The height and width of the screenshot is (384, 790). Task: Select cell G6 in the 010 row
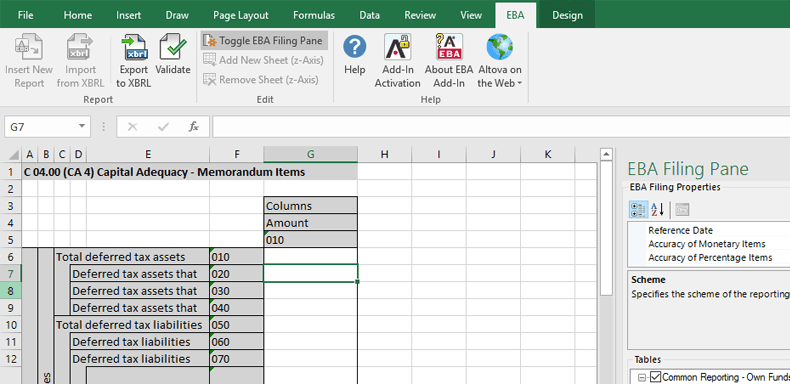point(310,257)
